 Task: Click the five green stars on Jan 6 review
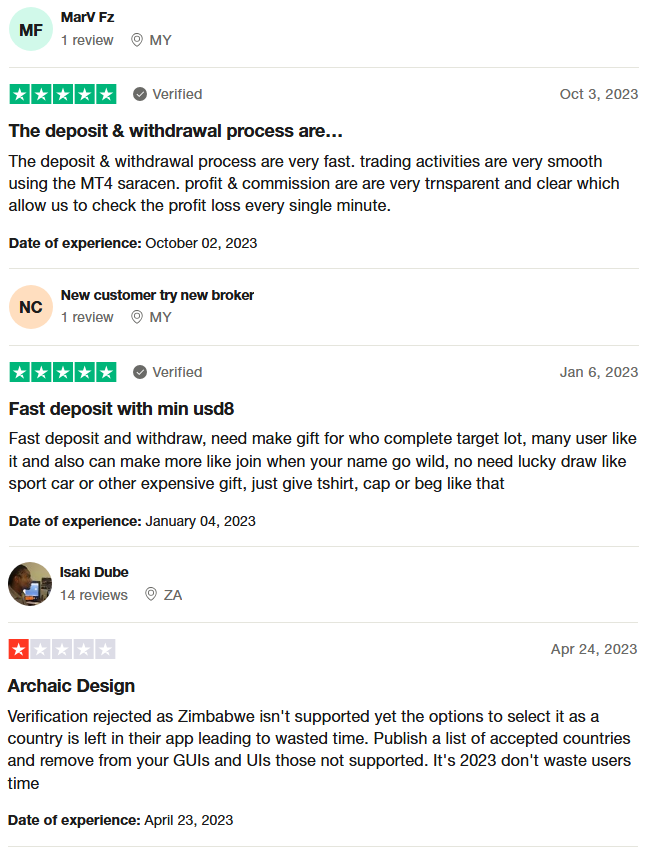pyautogui.click(x=63, y=372)
